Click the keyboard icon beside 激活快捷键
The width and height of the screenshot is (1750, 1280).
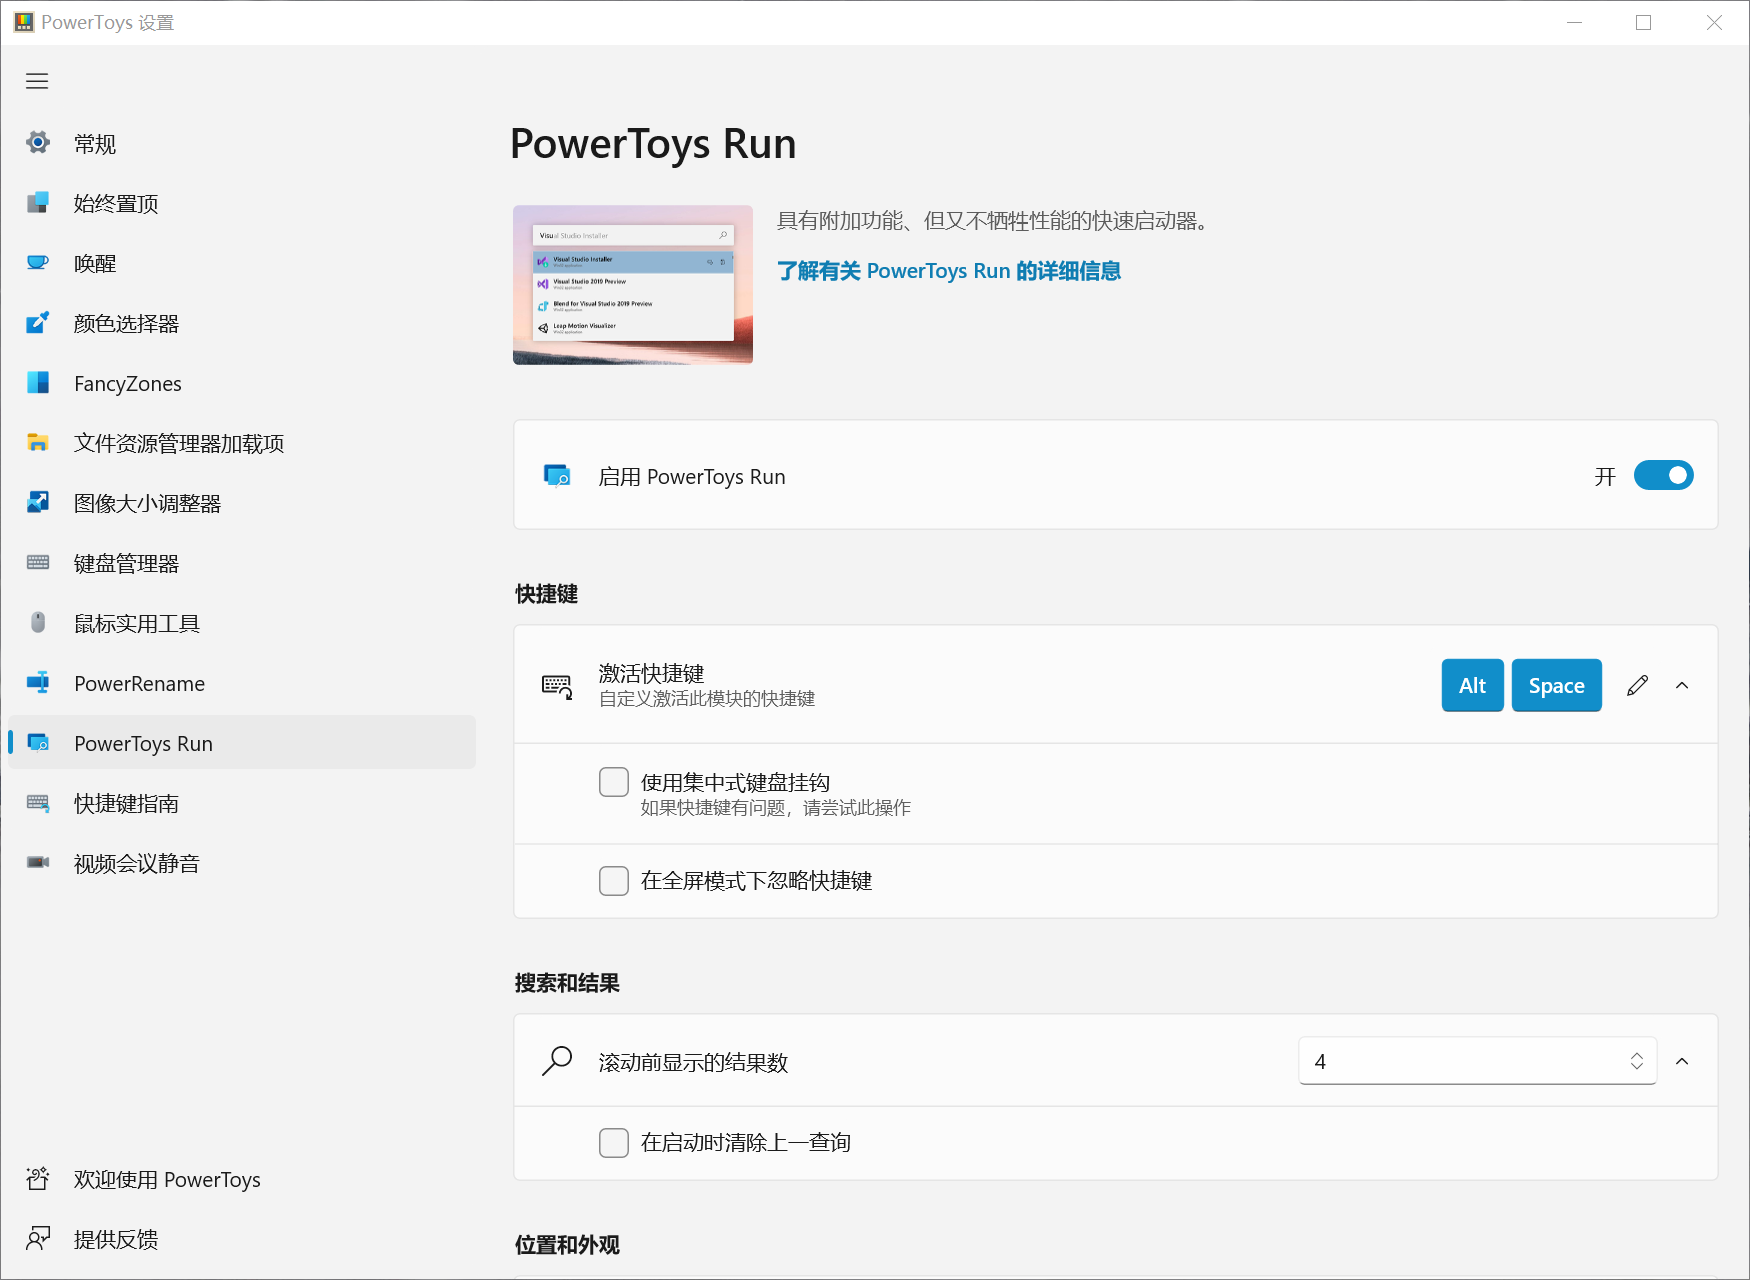click(x=557, y=686)
